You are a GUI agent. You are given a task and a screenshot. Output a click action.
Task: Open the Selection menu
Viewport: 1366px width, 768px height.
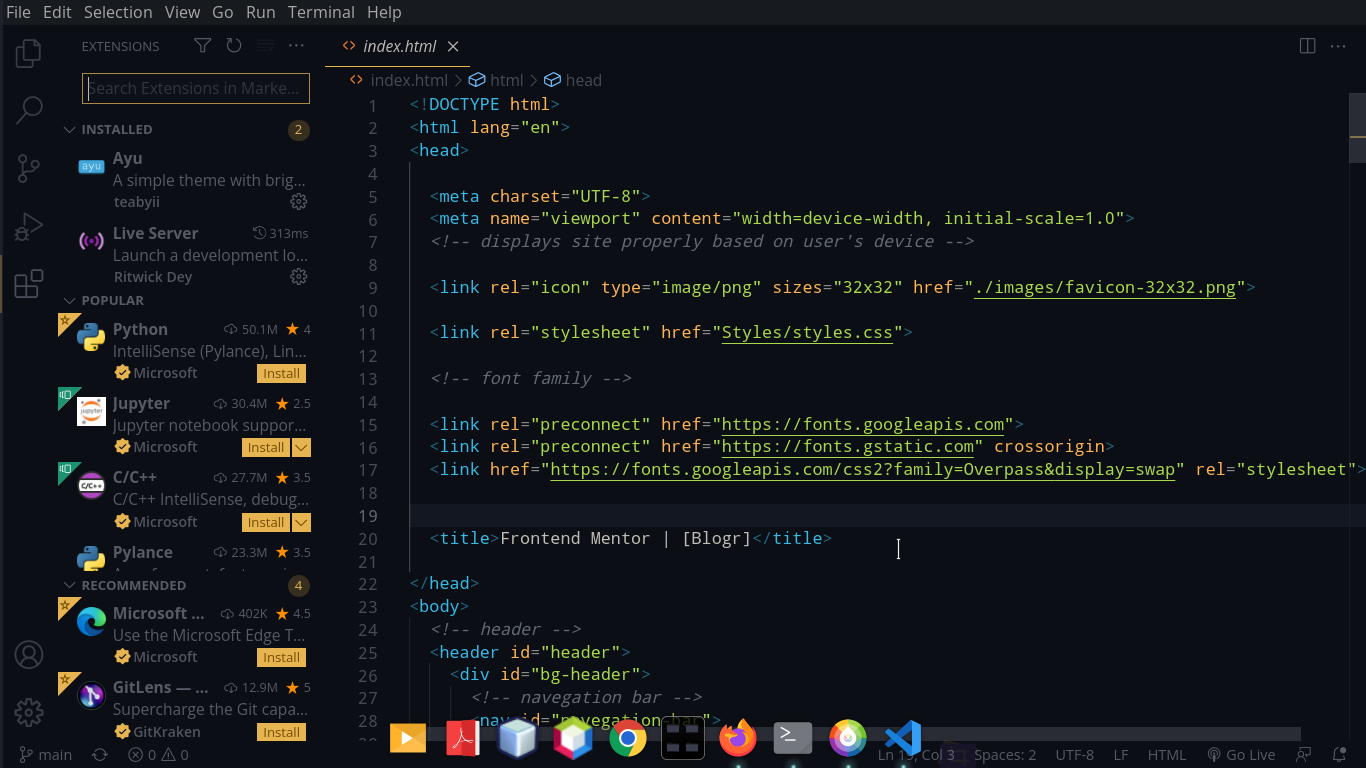click(x=118, y=12)
